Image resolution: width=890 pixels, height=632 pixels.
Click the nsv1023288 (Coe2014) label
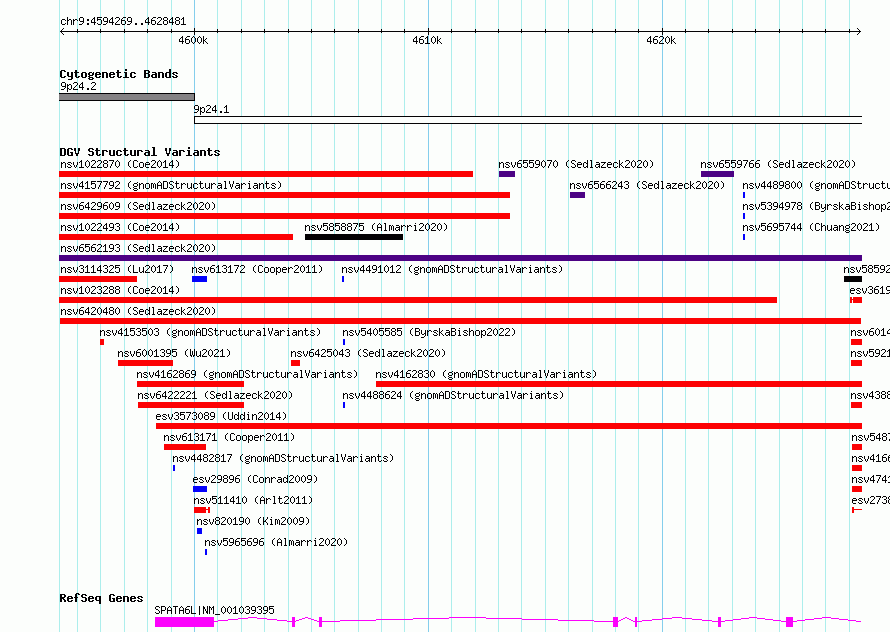click(120, 290)
